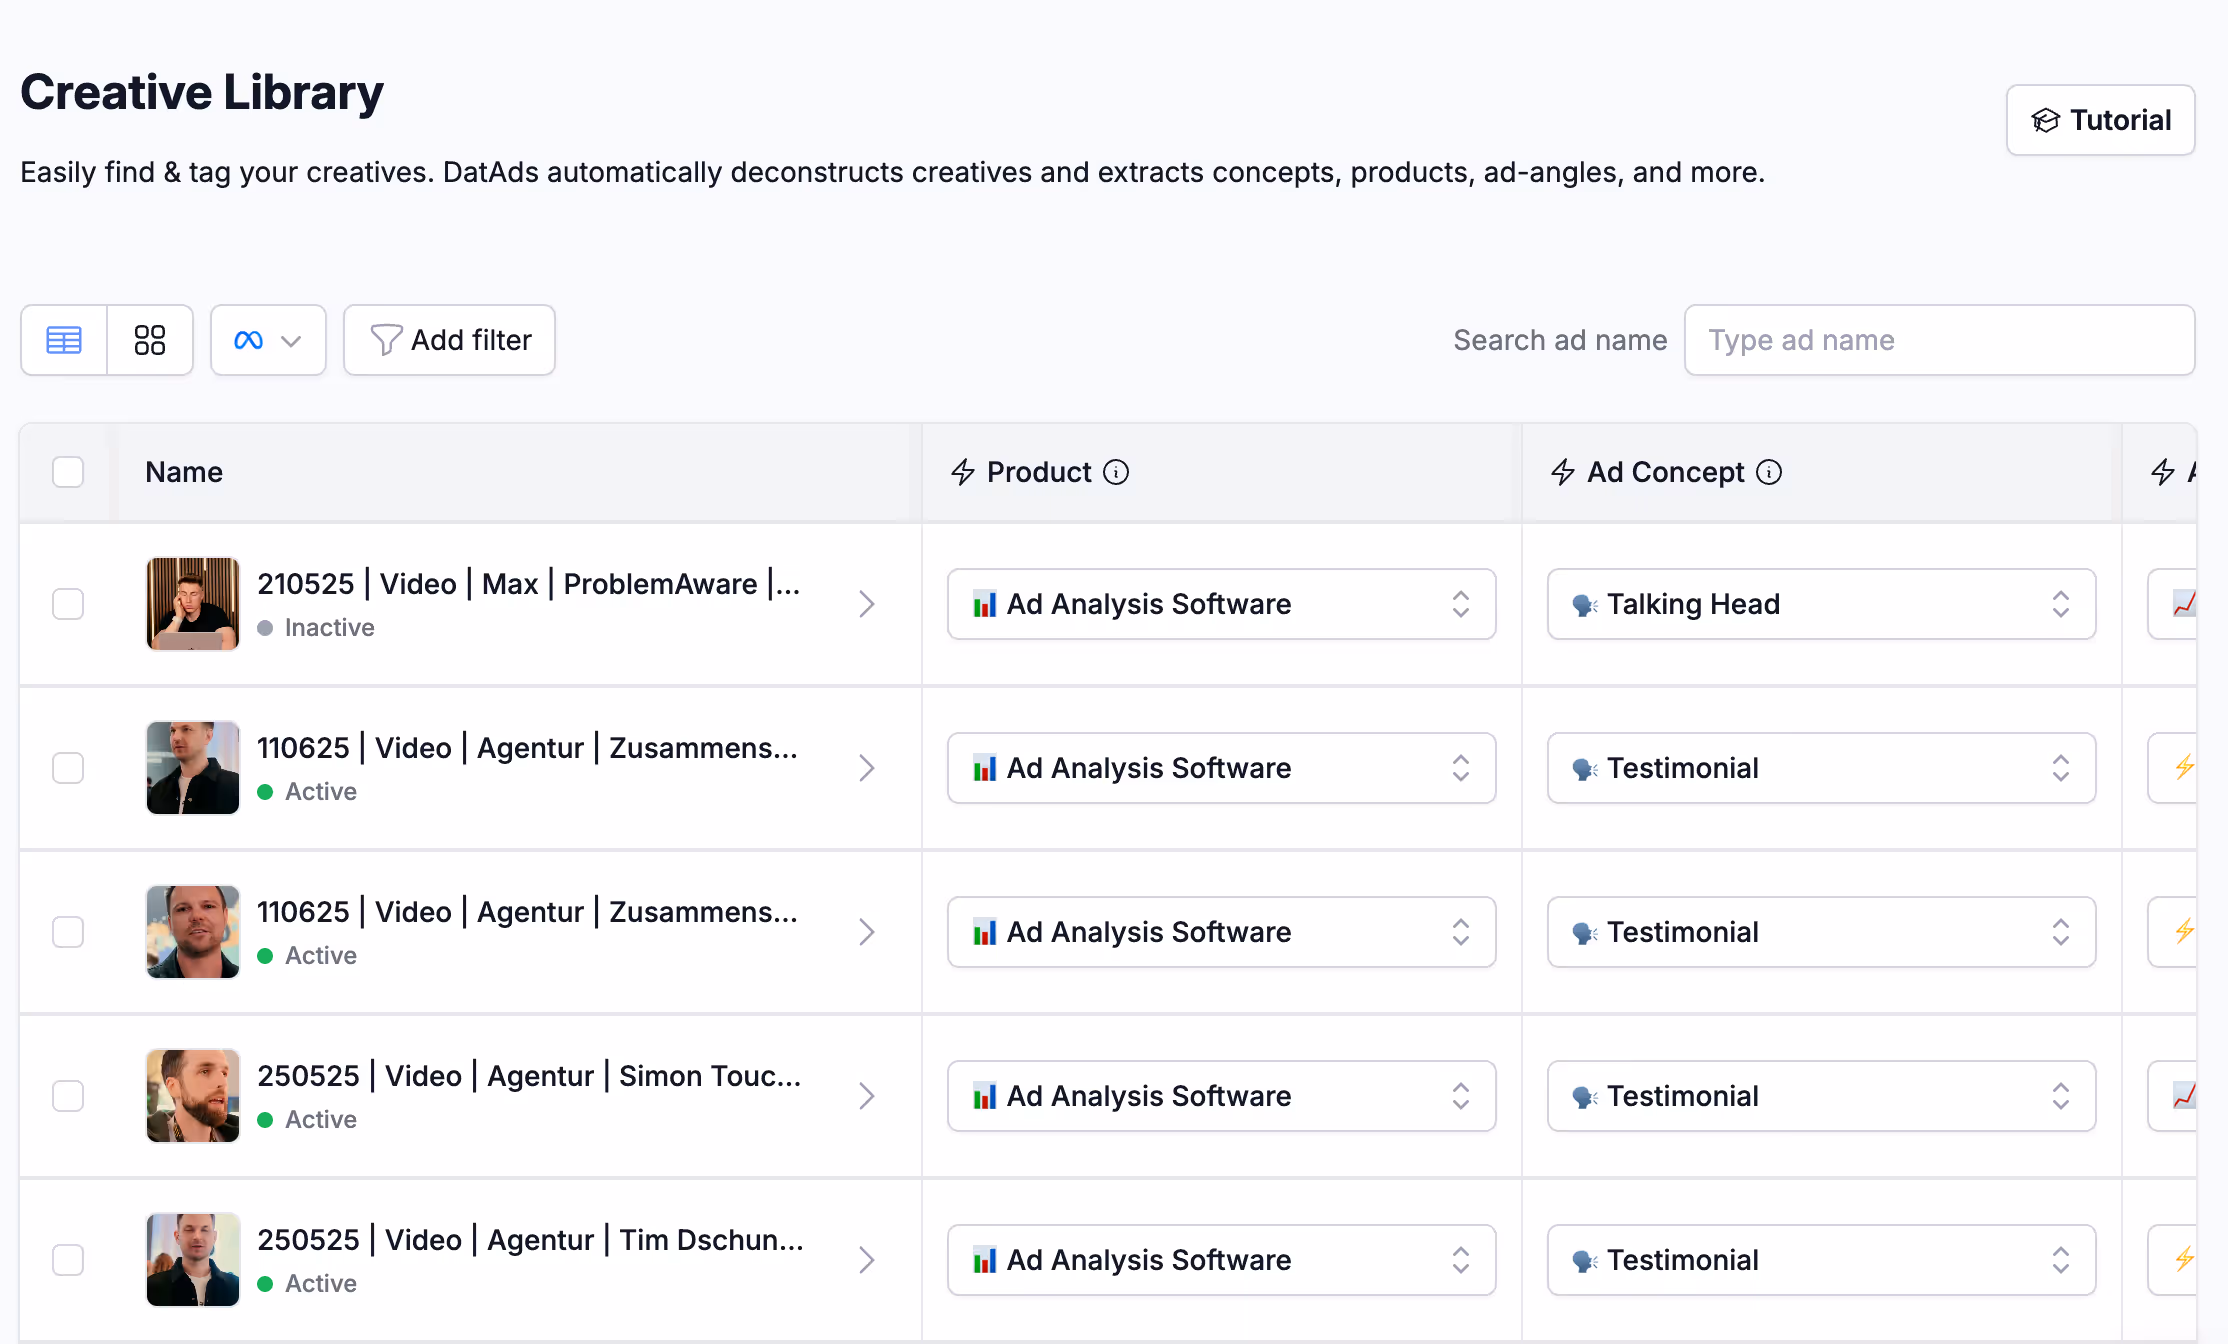The width and height of the screenshot is (2228, 1344).
Task: Click funnel icon in Add filter button
Action: pos(386,340)
